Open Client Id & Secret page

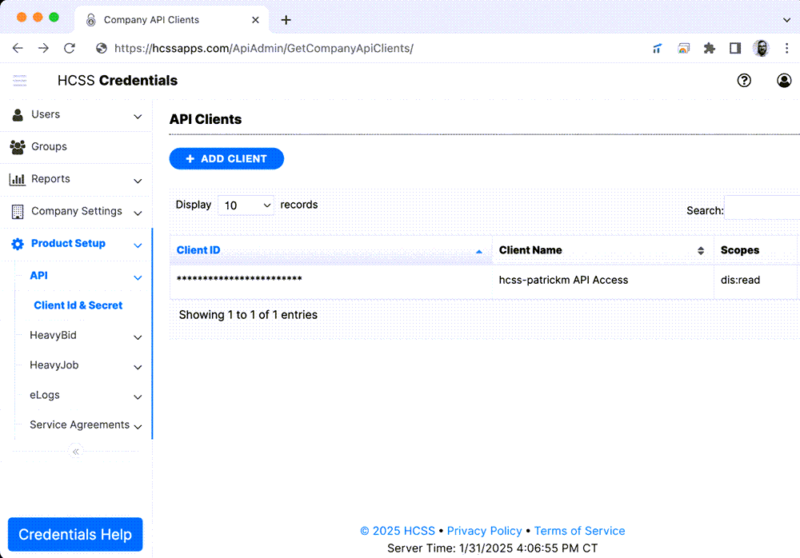pyautogui.click(x=78, y=306)
